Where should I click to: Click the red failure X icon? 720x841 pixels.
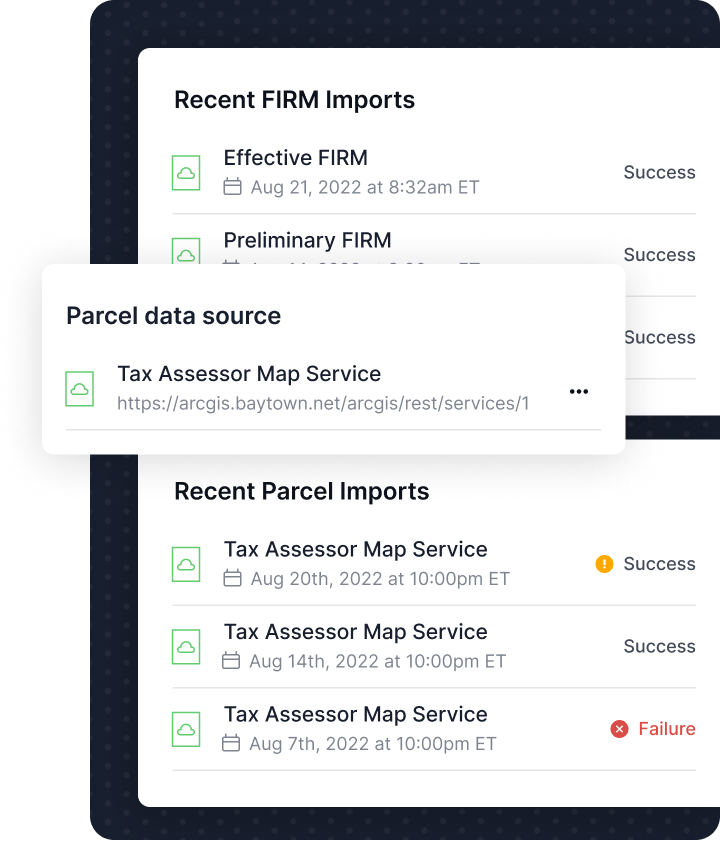tap(619, 729)
